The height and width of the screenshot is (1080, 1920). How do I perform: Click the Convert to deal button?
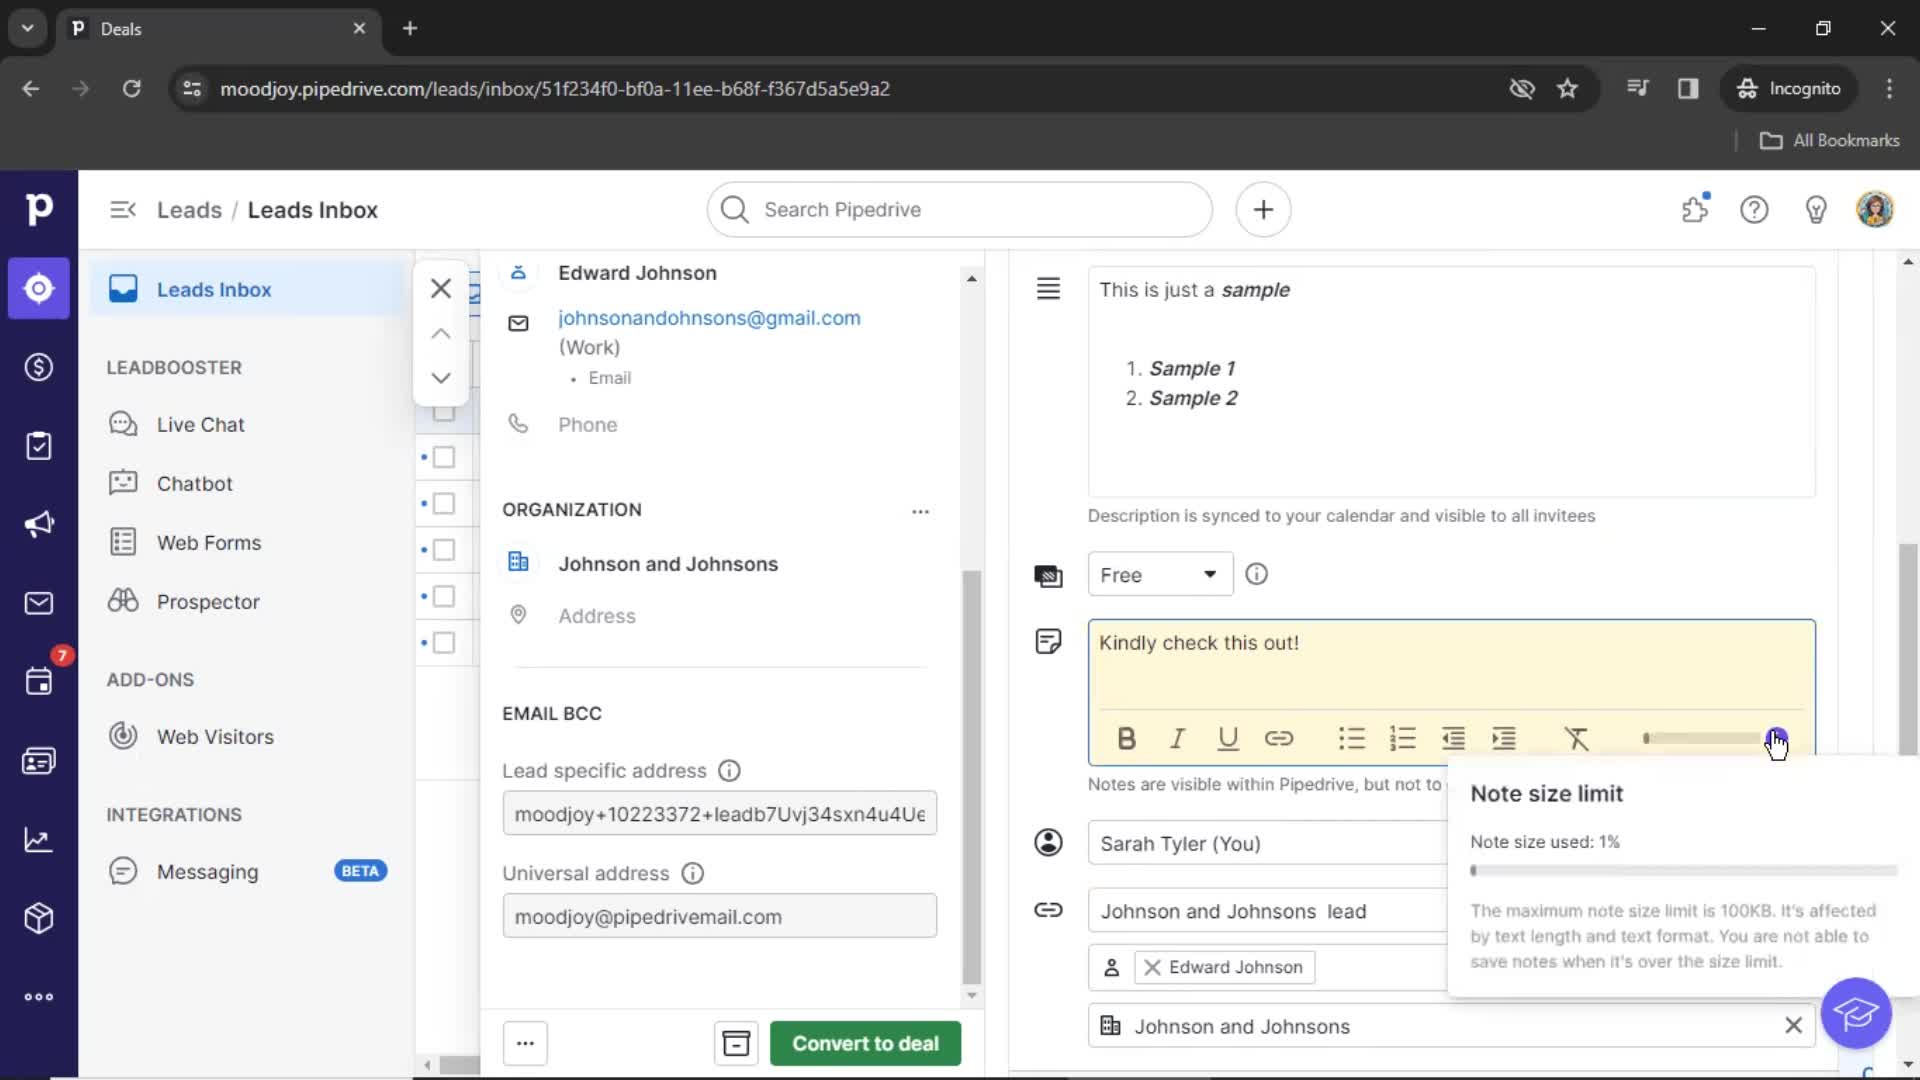click(x=864, y=1043)
